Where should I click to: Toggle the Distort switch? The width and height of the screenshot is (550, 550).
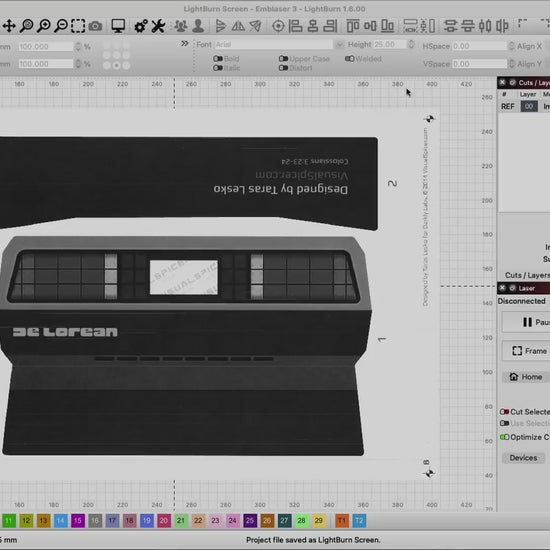pyautogui.click(x=283, y=68)
